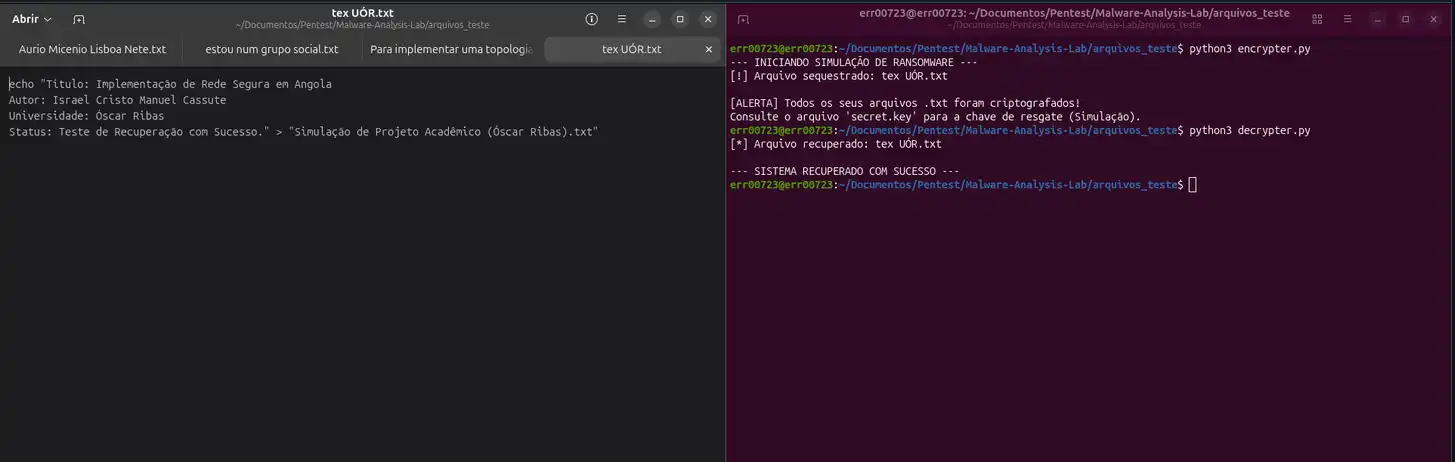The height and width of the screenshot is (462, 1455).
Task: Create a new document tab in editor
Action: (79, 19)
